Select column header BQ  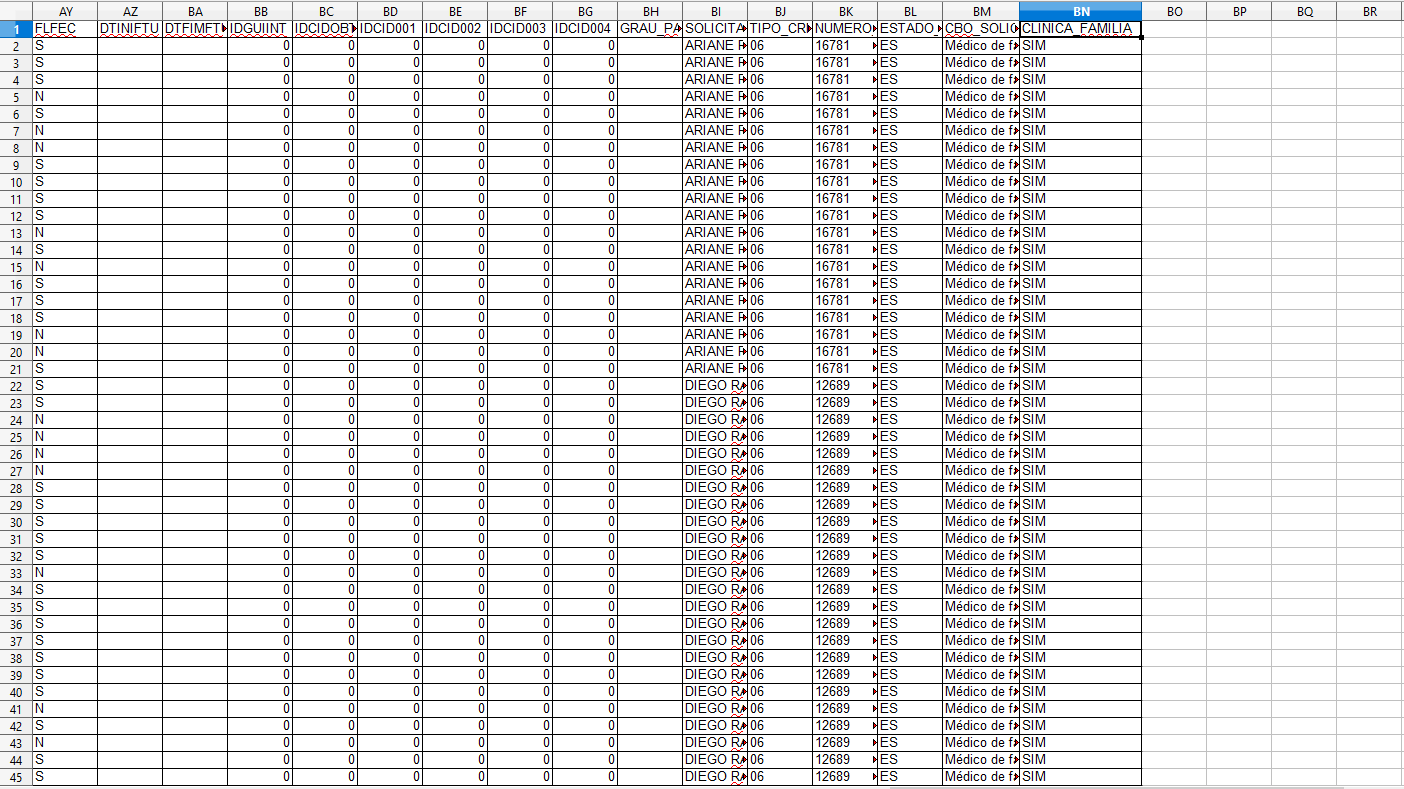(1304, 11)
